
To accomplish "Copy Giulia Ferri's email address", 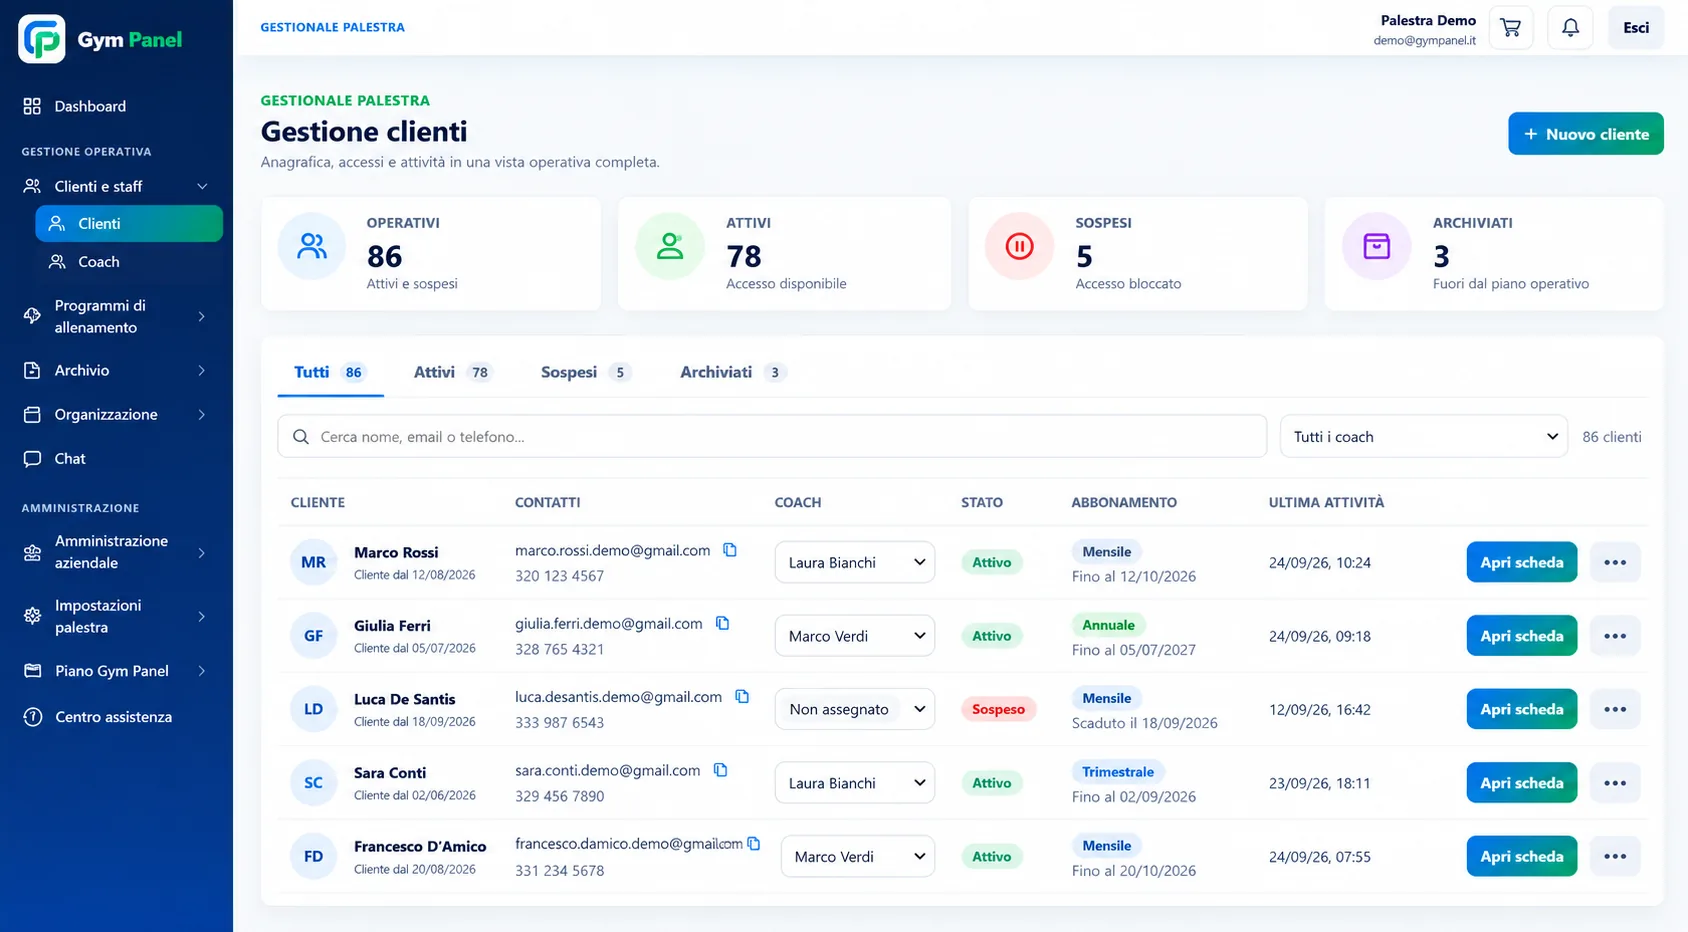I will click(x=722, y=623).
